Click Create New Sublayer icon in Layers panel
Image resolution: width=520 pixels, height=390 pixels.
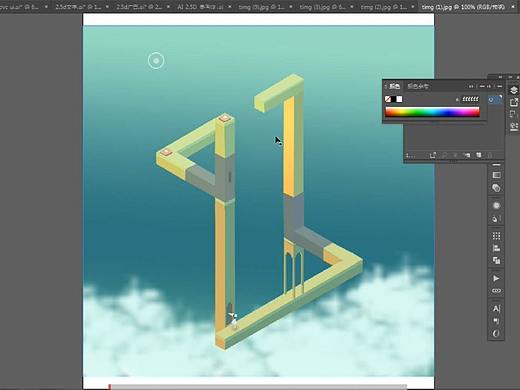click(x=467, y=155)
